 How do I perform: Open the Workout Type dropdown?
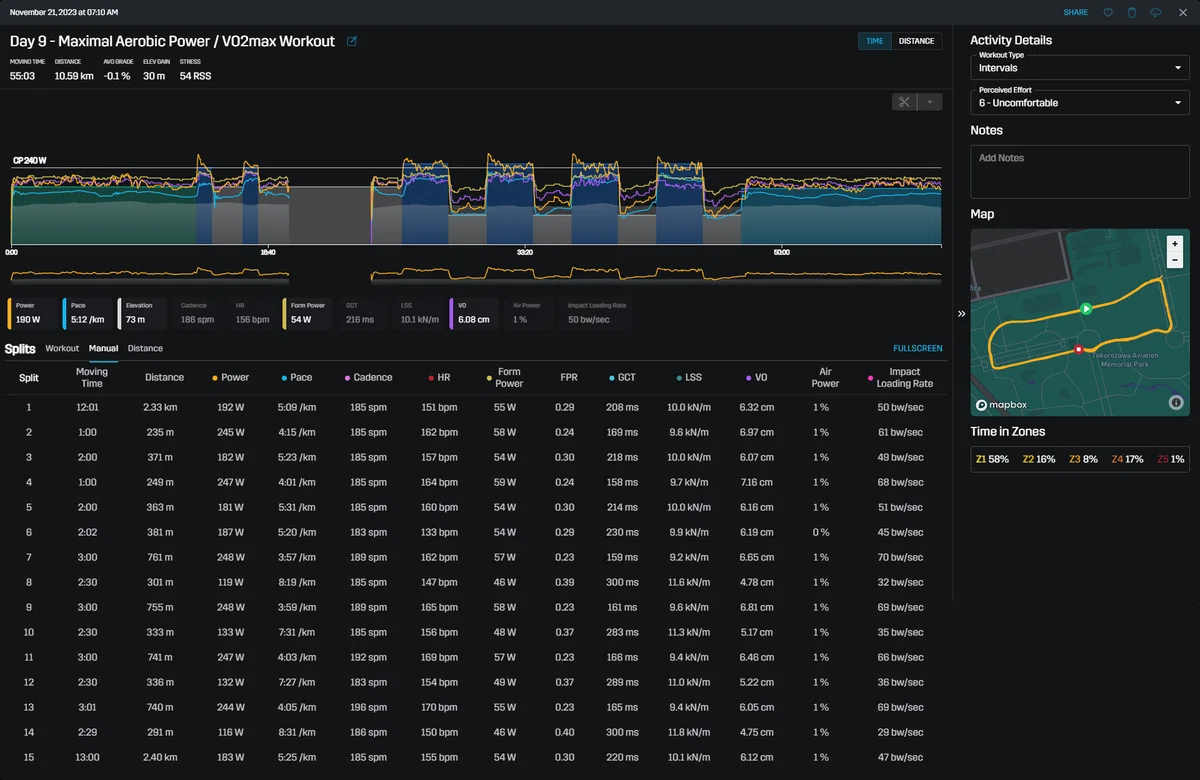pos(1080,67)
